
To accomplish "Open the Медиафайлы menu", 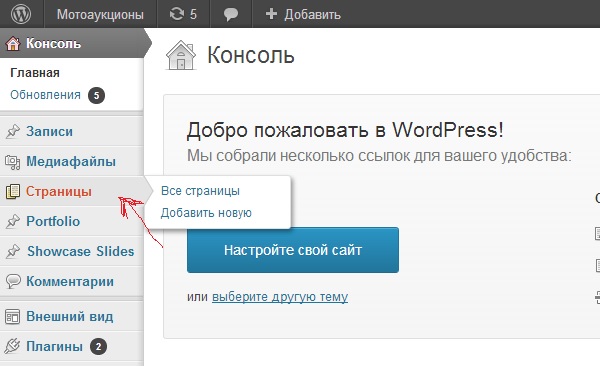I will (x=71, y=161).
